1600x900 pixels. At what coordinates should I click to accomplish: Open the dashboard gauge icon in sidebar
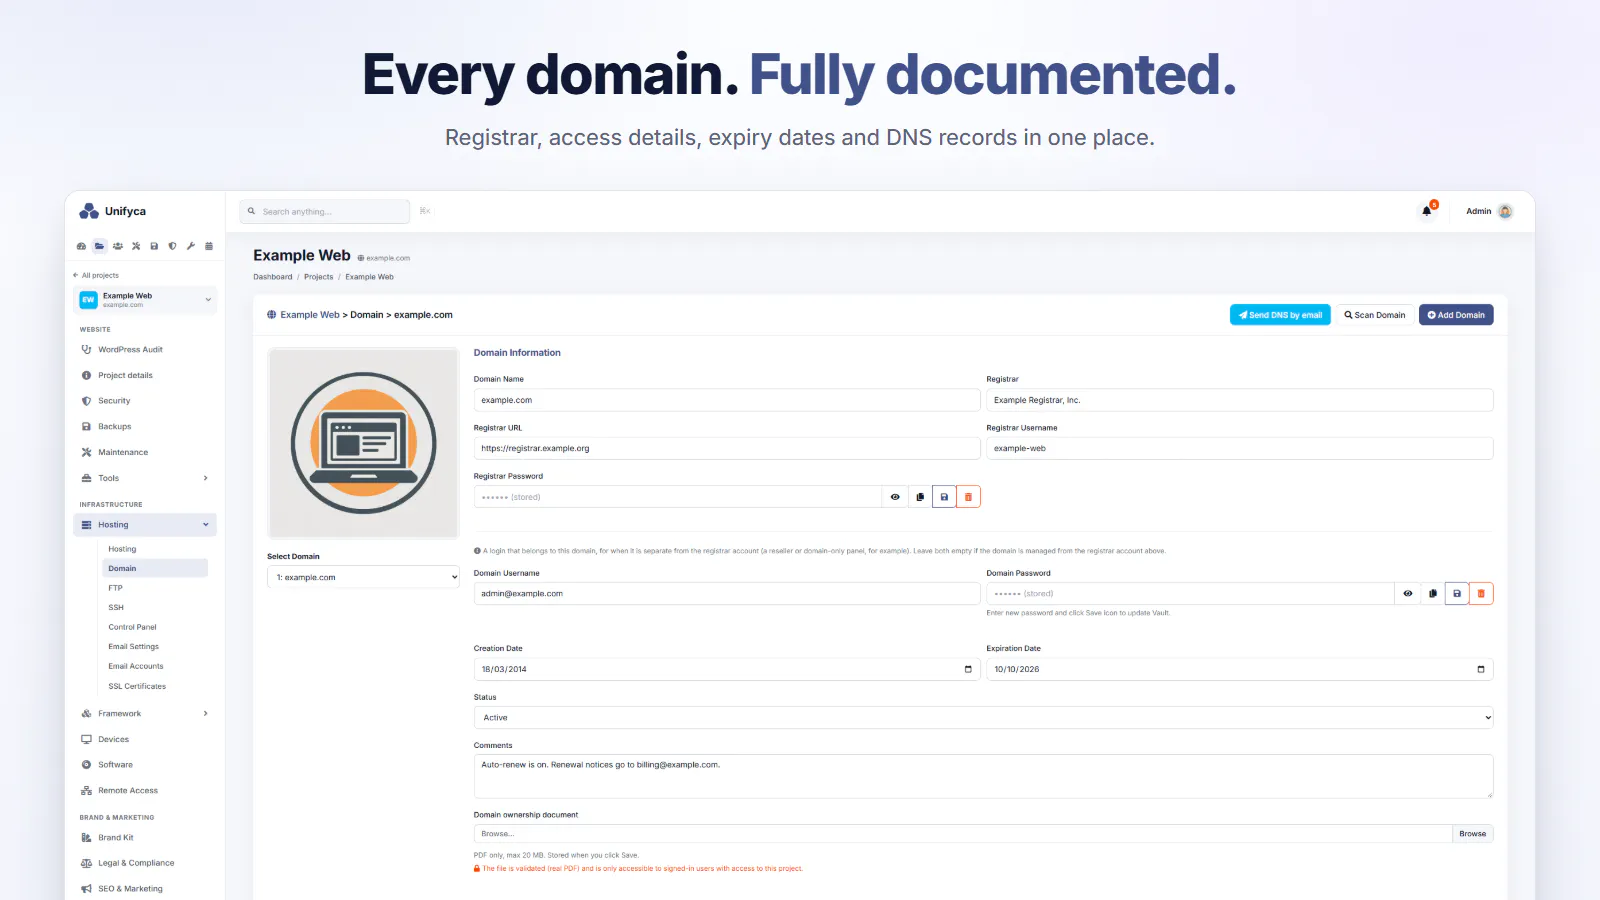[x=82, y=246]
